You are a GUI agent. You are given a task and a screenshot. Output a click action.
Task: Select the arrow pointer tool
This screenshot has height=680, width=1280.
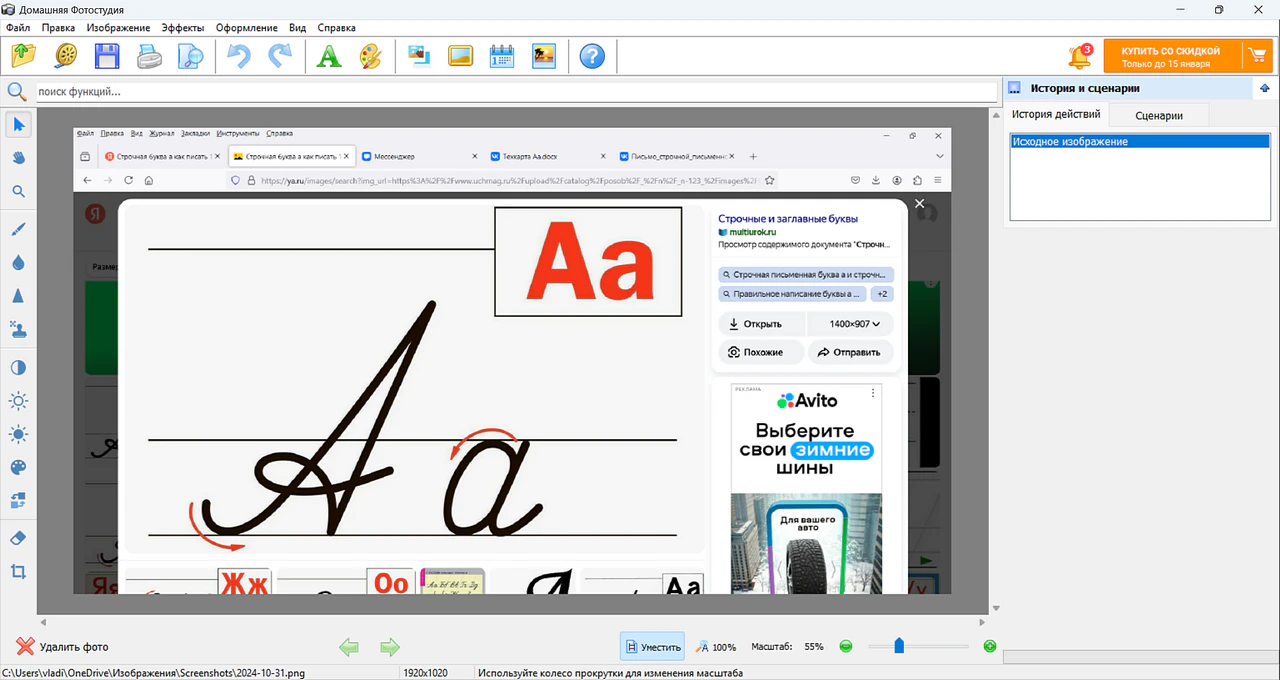18,125
